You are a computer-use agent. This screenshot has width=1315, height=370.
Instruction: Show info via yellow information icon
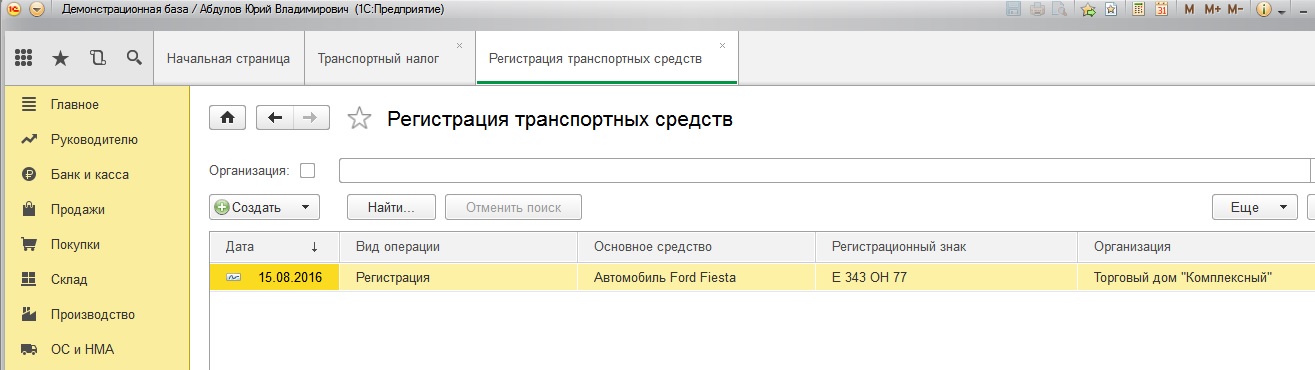point(1263,10)
